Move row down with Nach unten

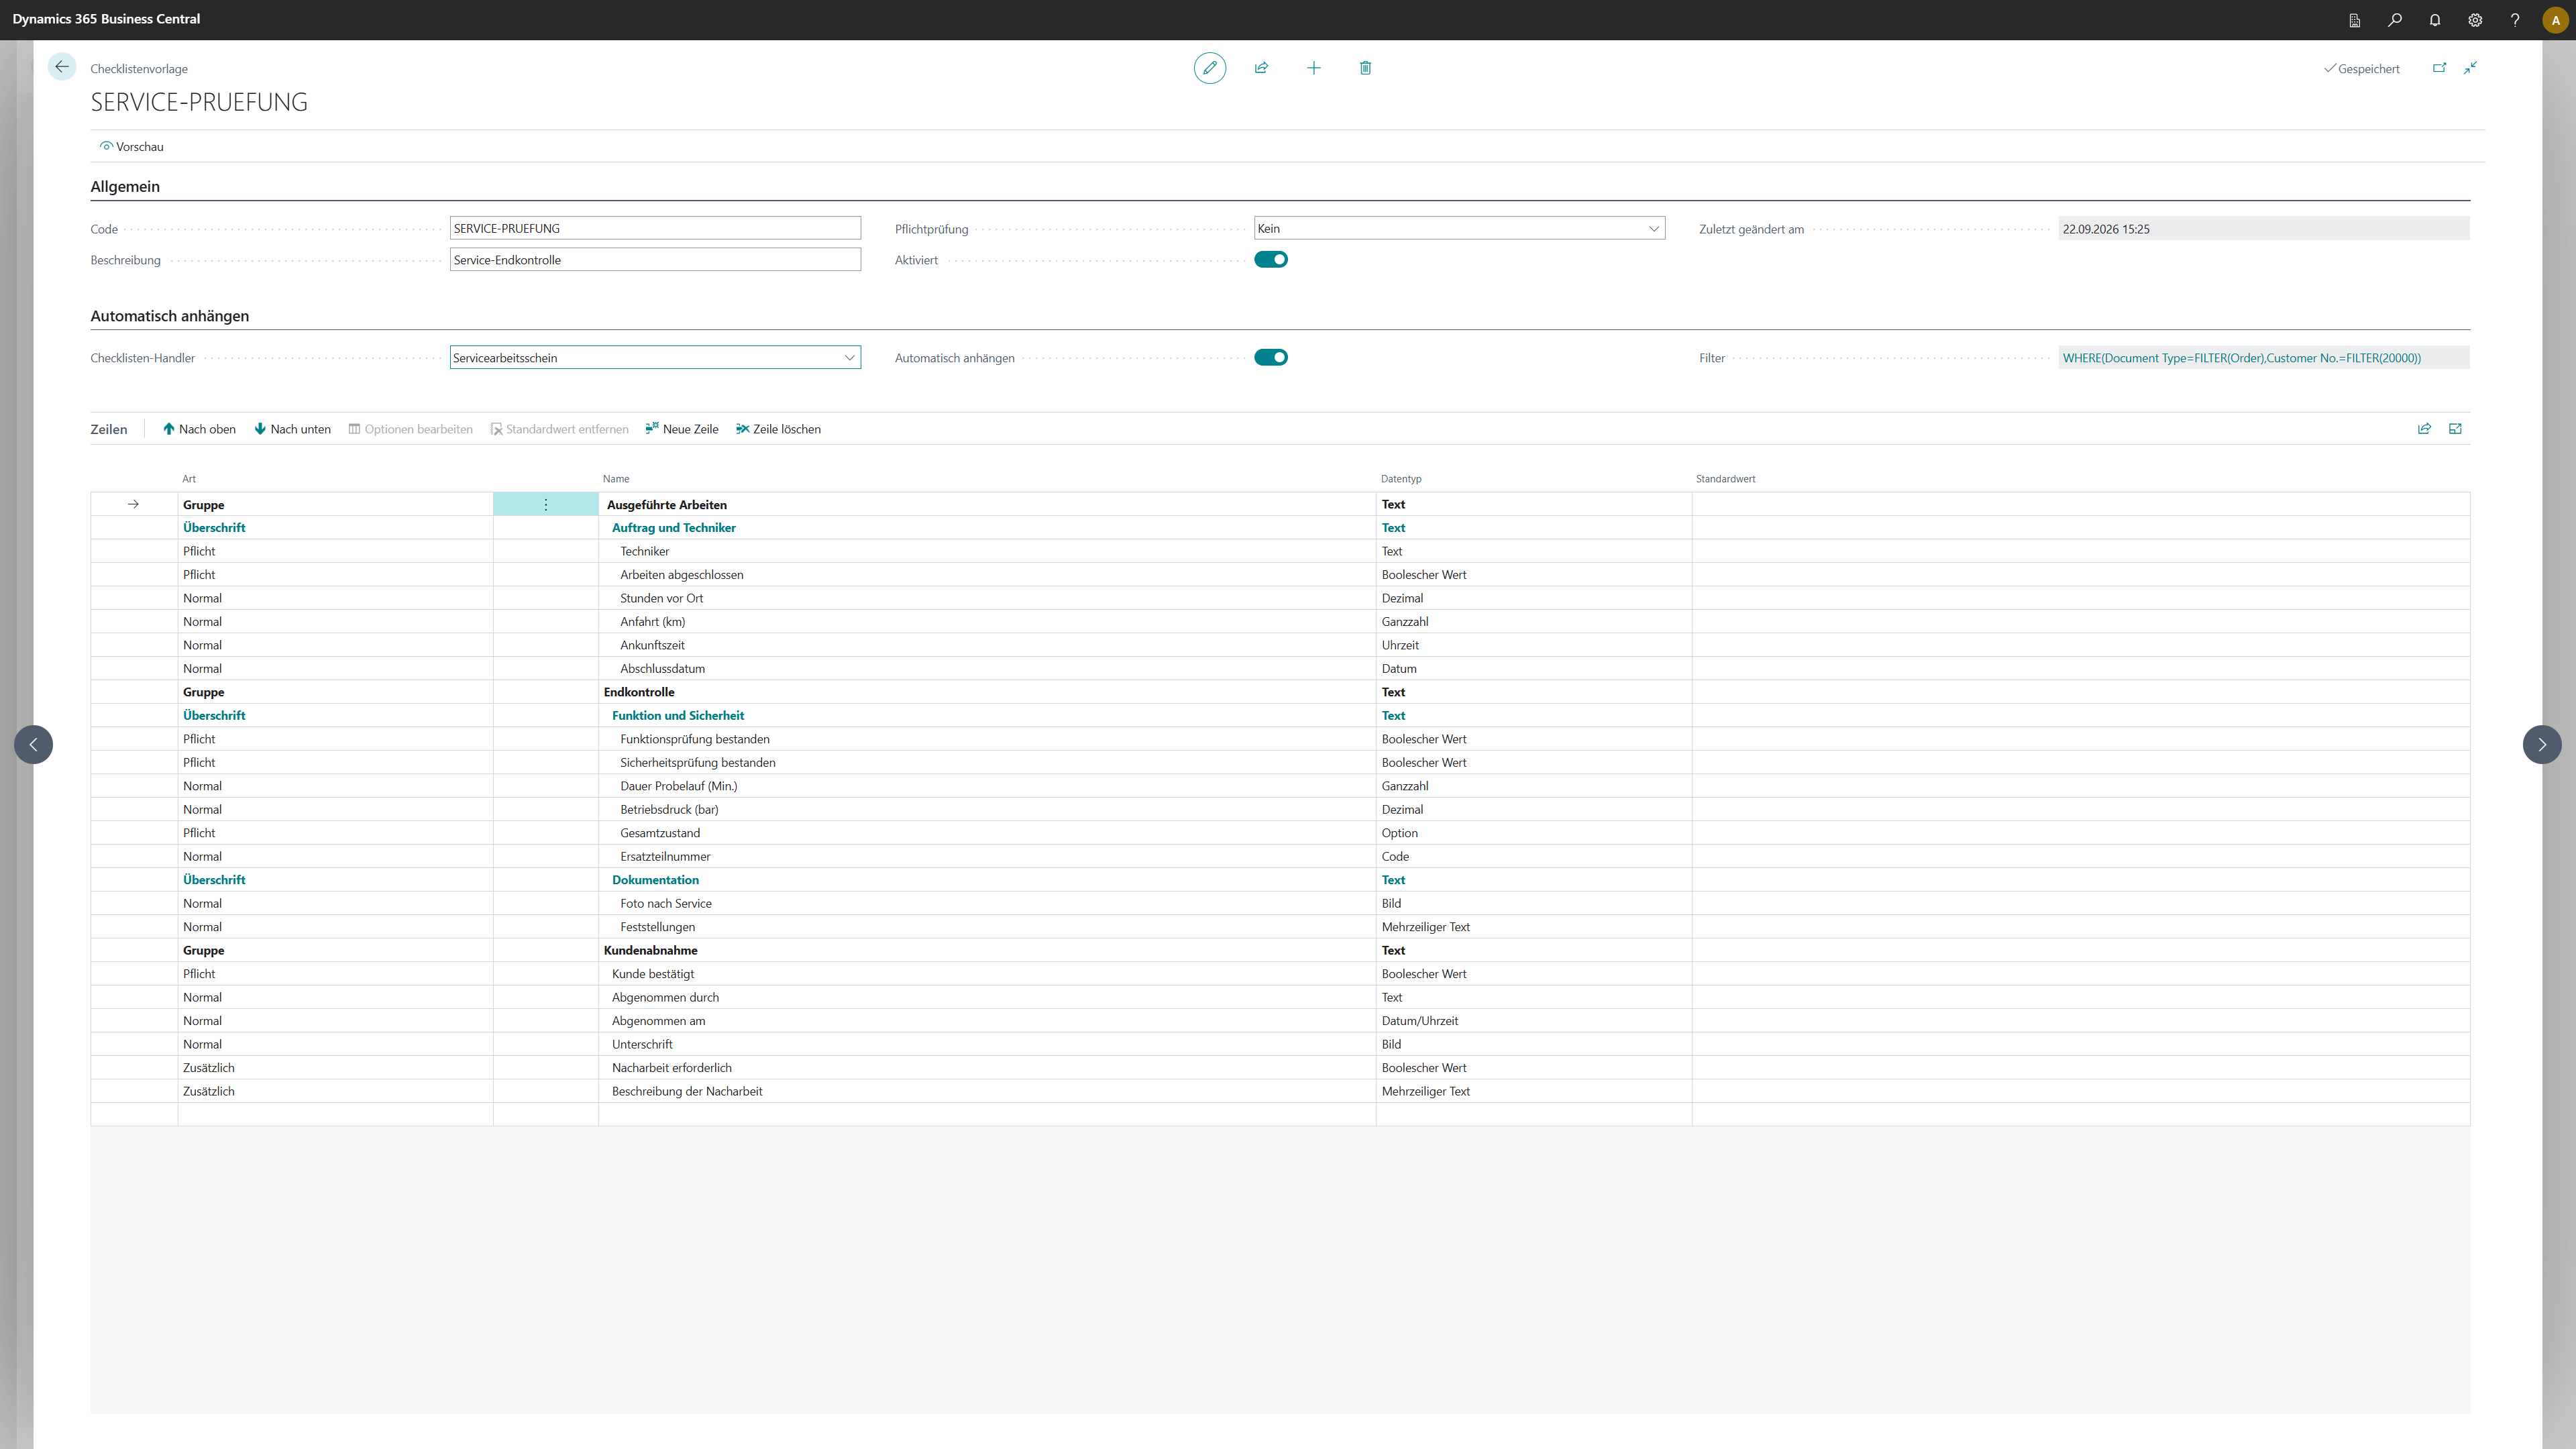[292, 429]
